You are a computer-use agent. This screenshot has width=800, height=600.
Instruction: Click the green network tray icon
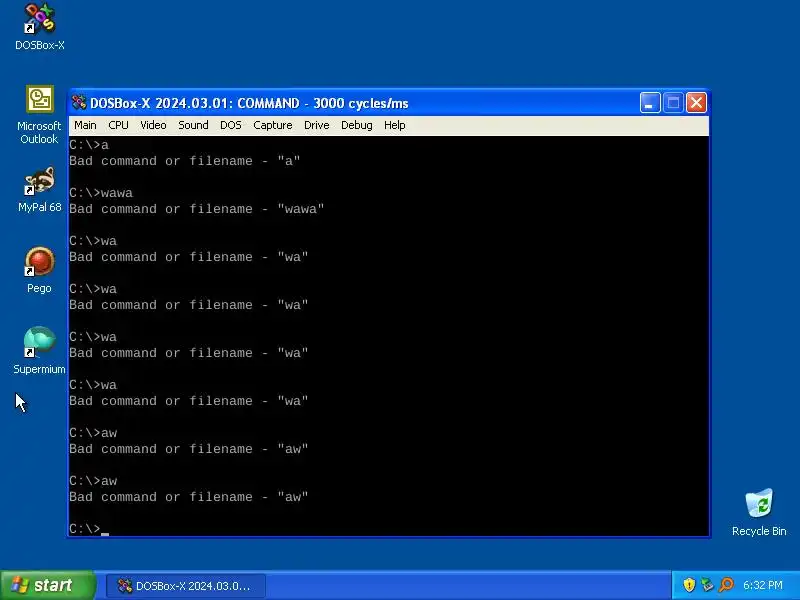tap(707, 585)
